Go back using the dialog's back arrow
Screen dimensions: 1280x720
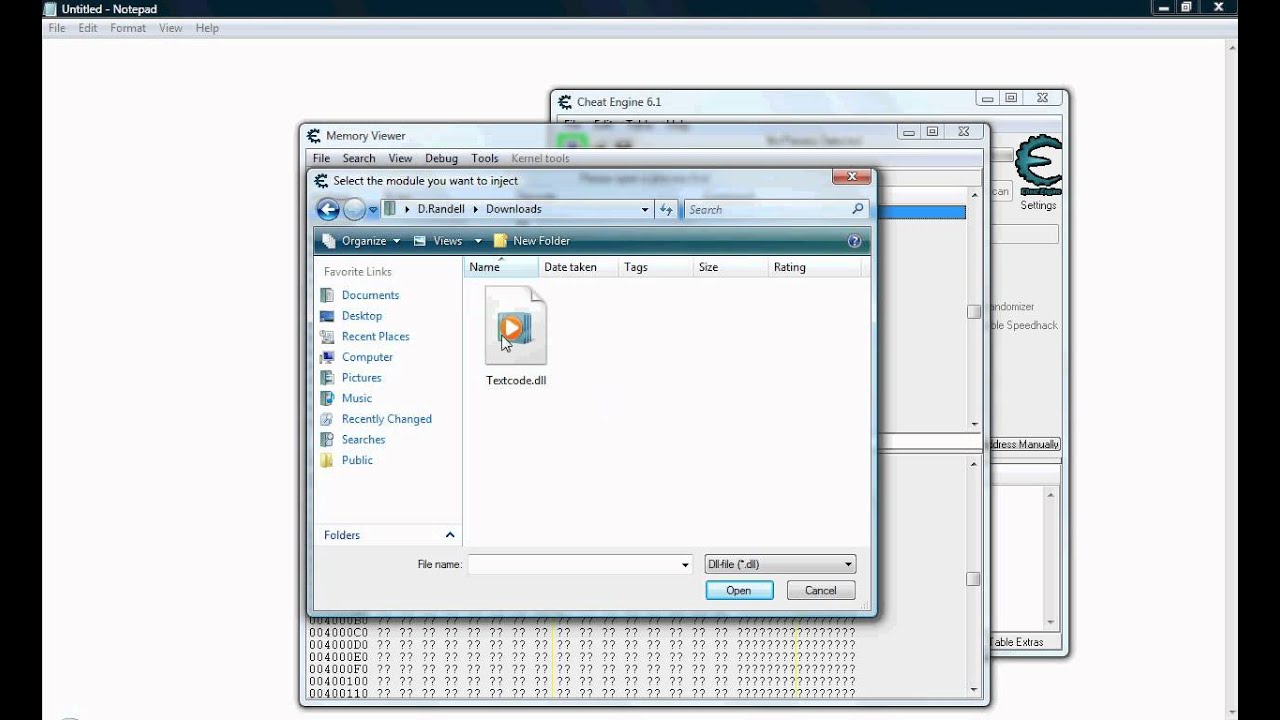(327, 209)
